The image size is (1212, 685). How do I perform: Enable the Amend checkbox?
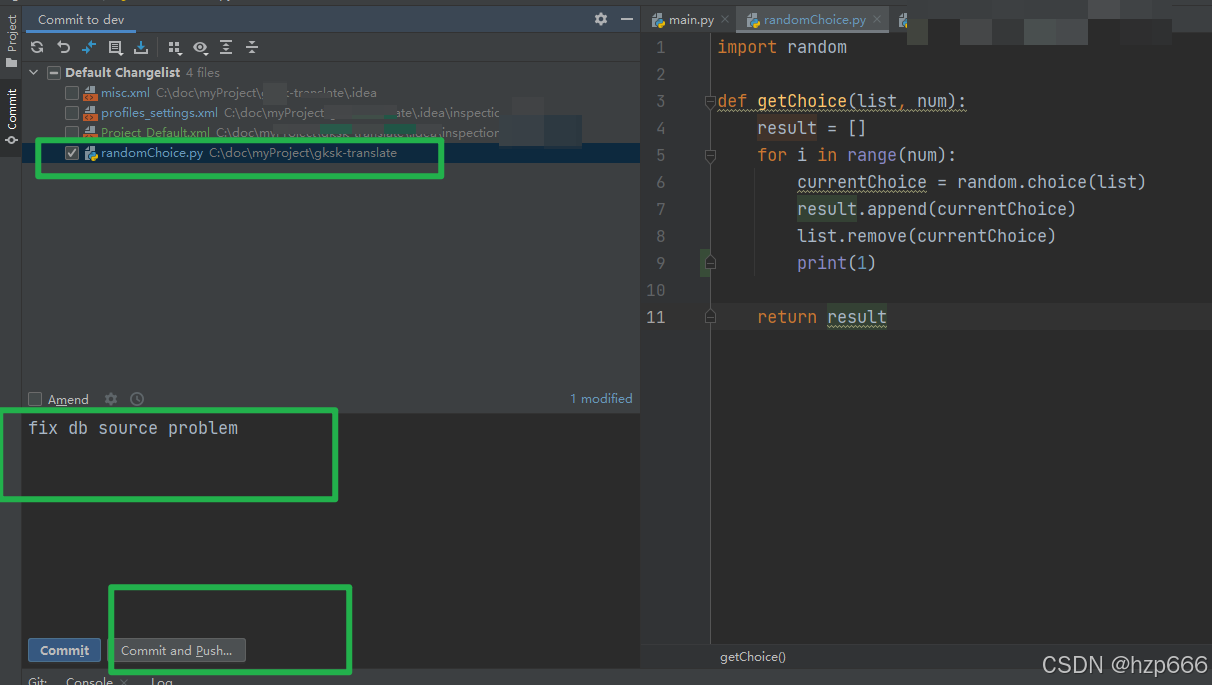[35, 398]
